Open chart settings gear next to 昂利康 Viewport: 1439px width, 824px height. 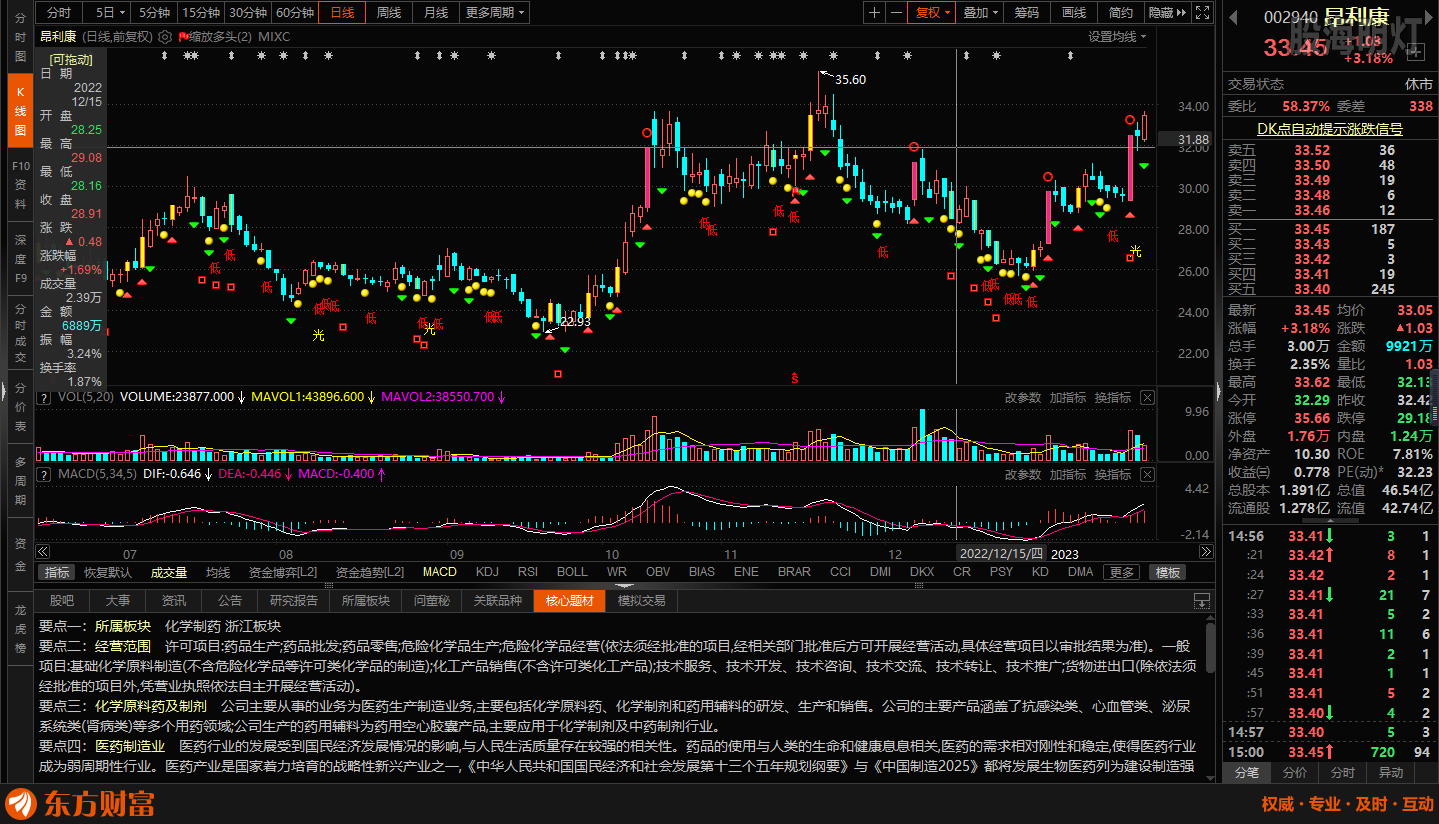pyautogui.click(x=165, y=36)
